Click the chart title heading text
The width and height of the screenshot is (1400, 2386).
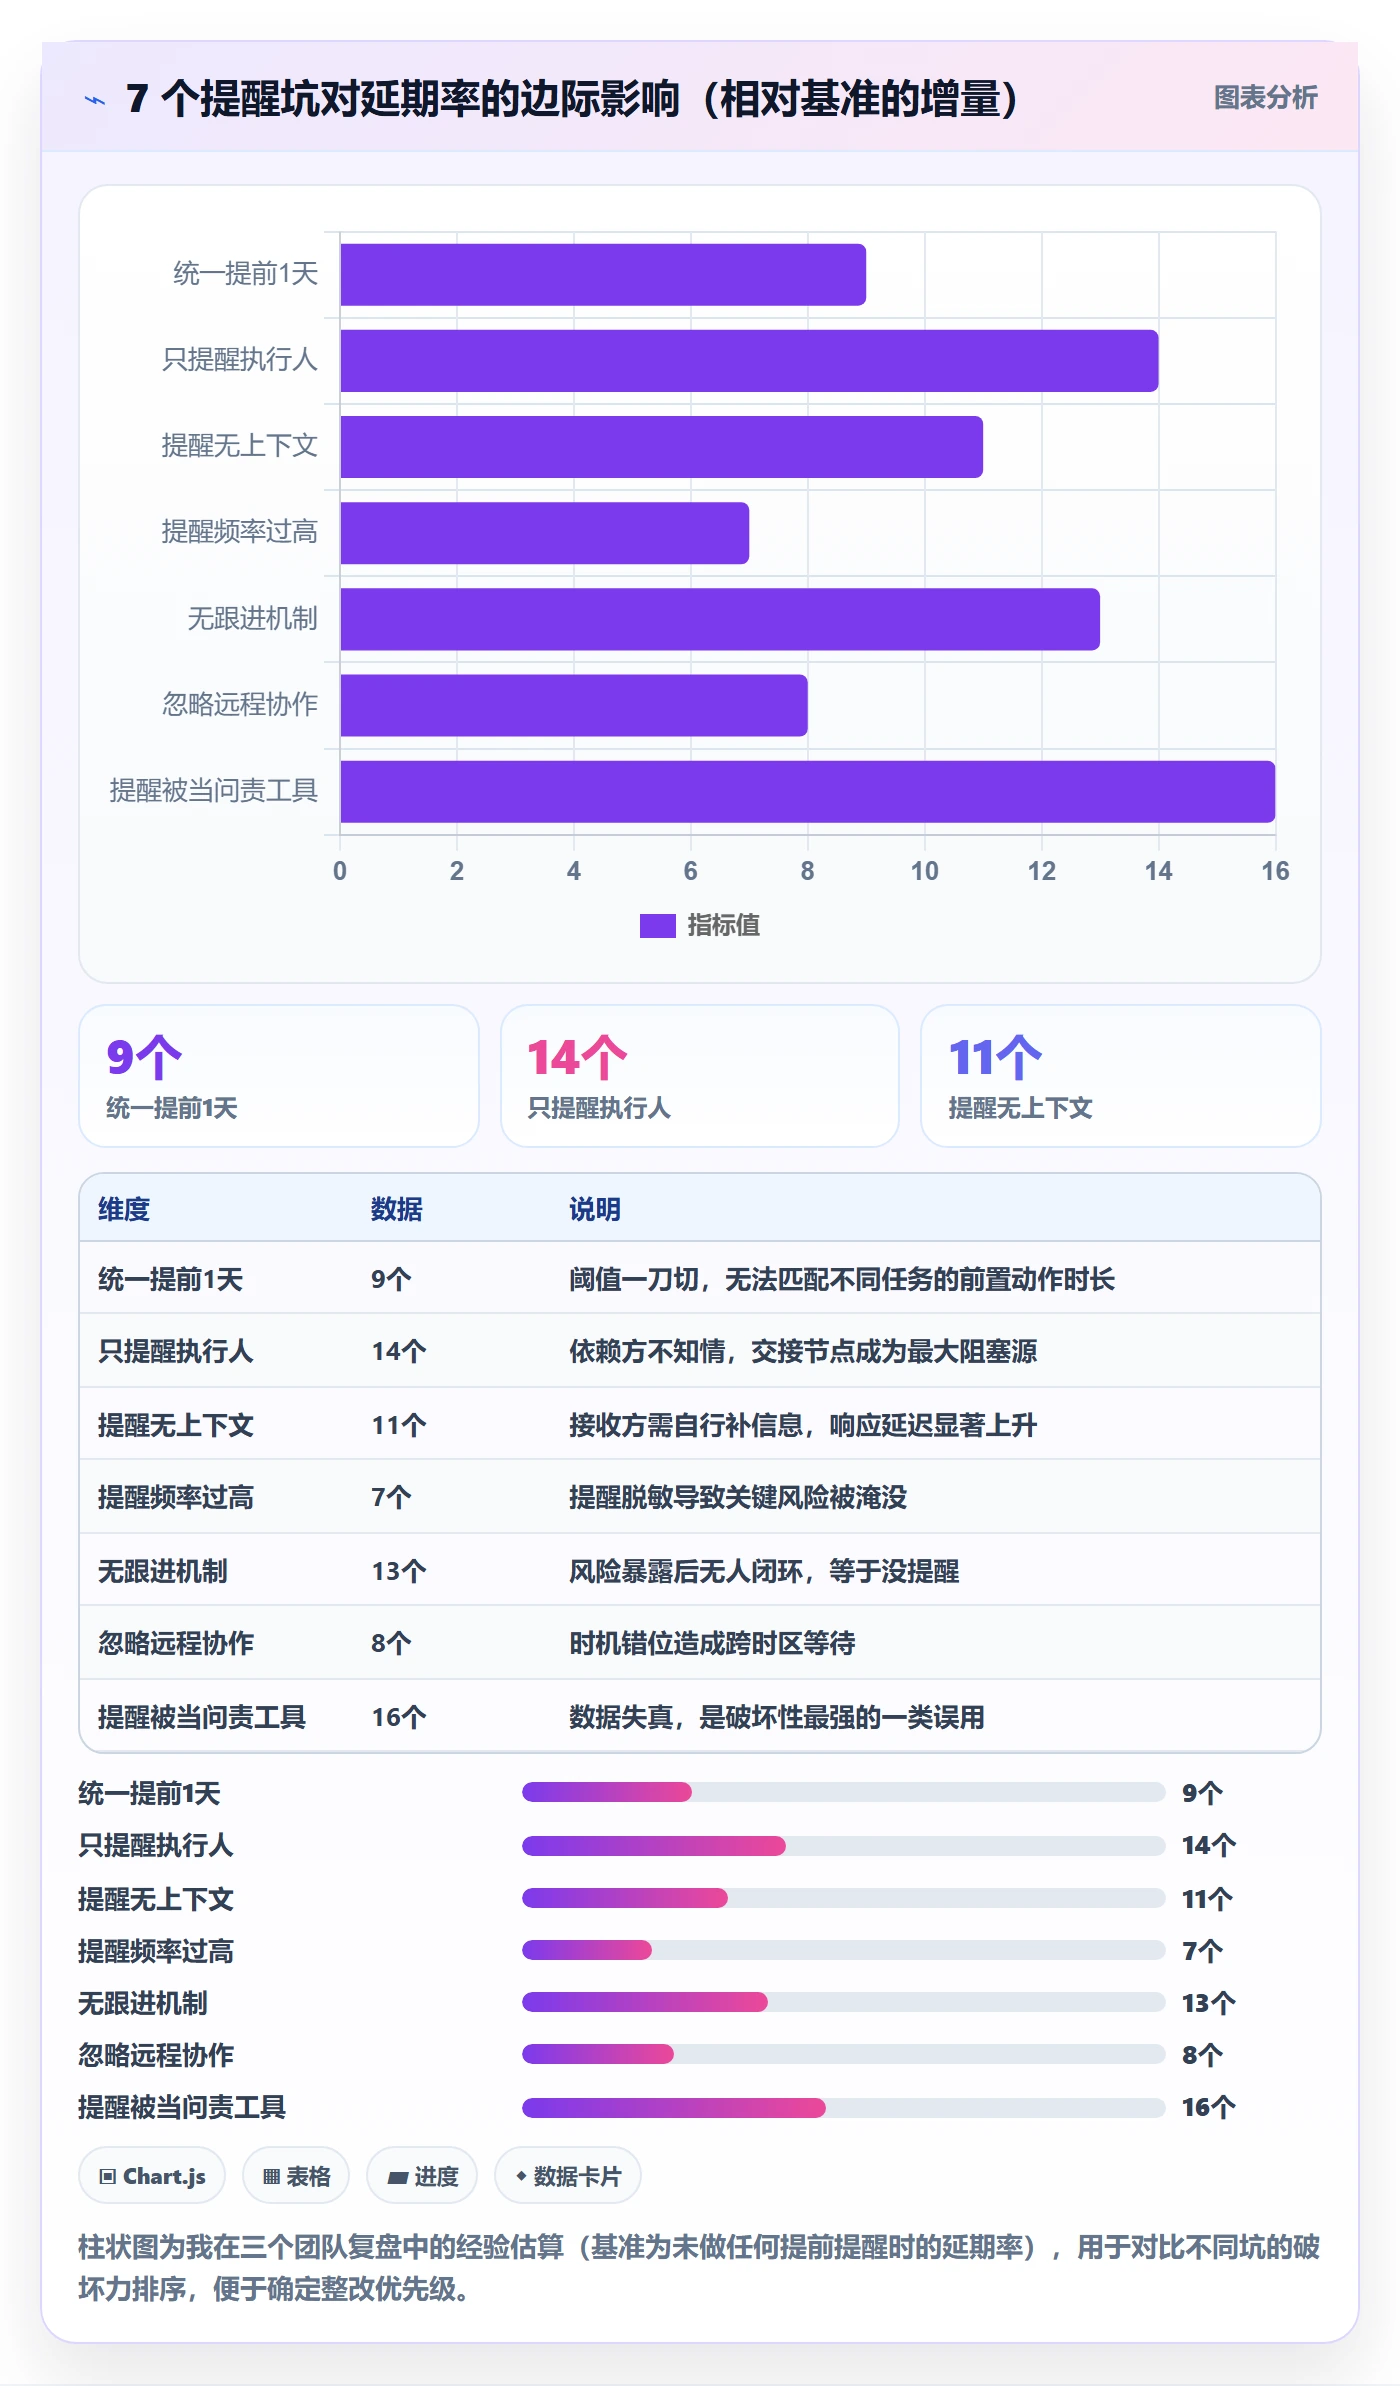pos(572,99)
